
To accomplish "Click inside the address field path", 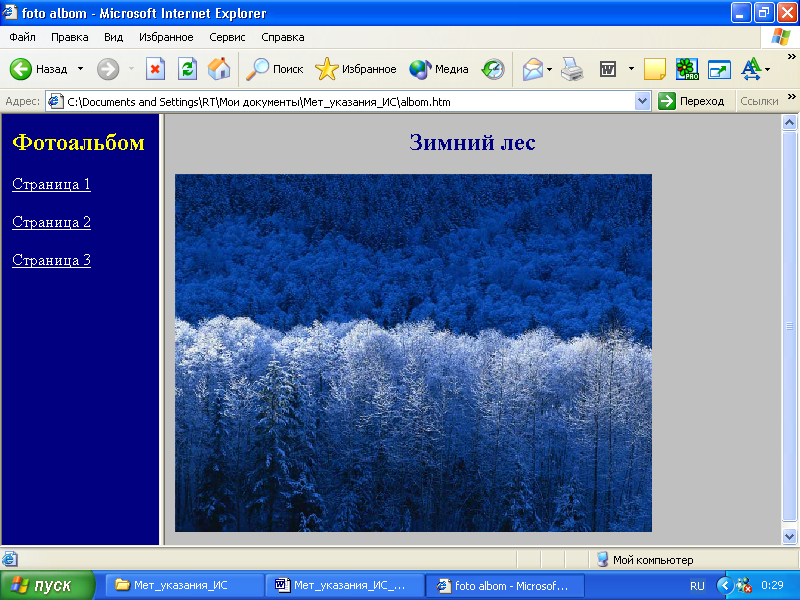I will (x=350, y=102).
